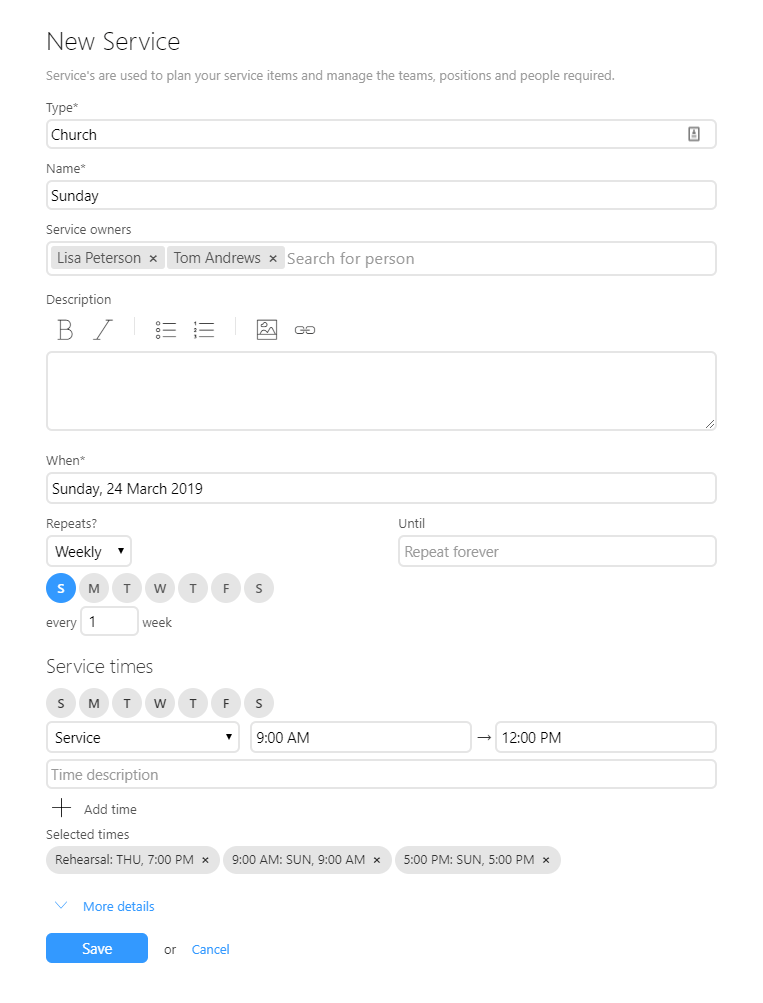Open the Service time type dropdown
This screenshot has height=1003, width=763.
[x=143, y=738]
